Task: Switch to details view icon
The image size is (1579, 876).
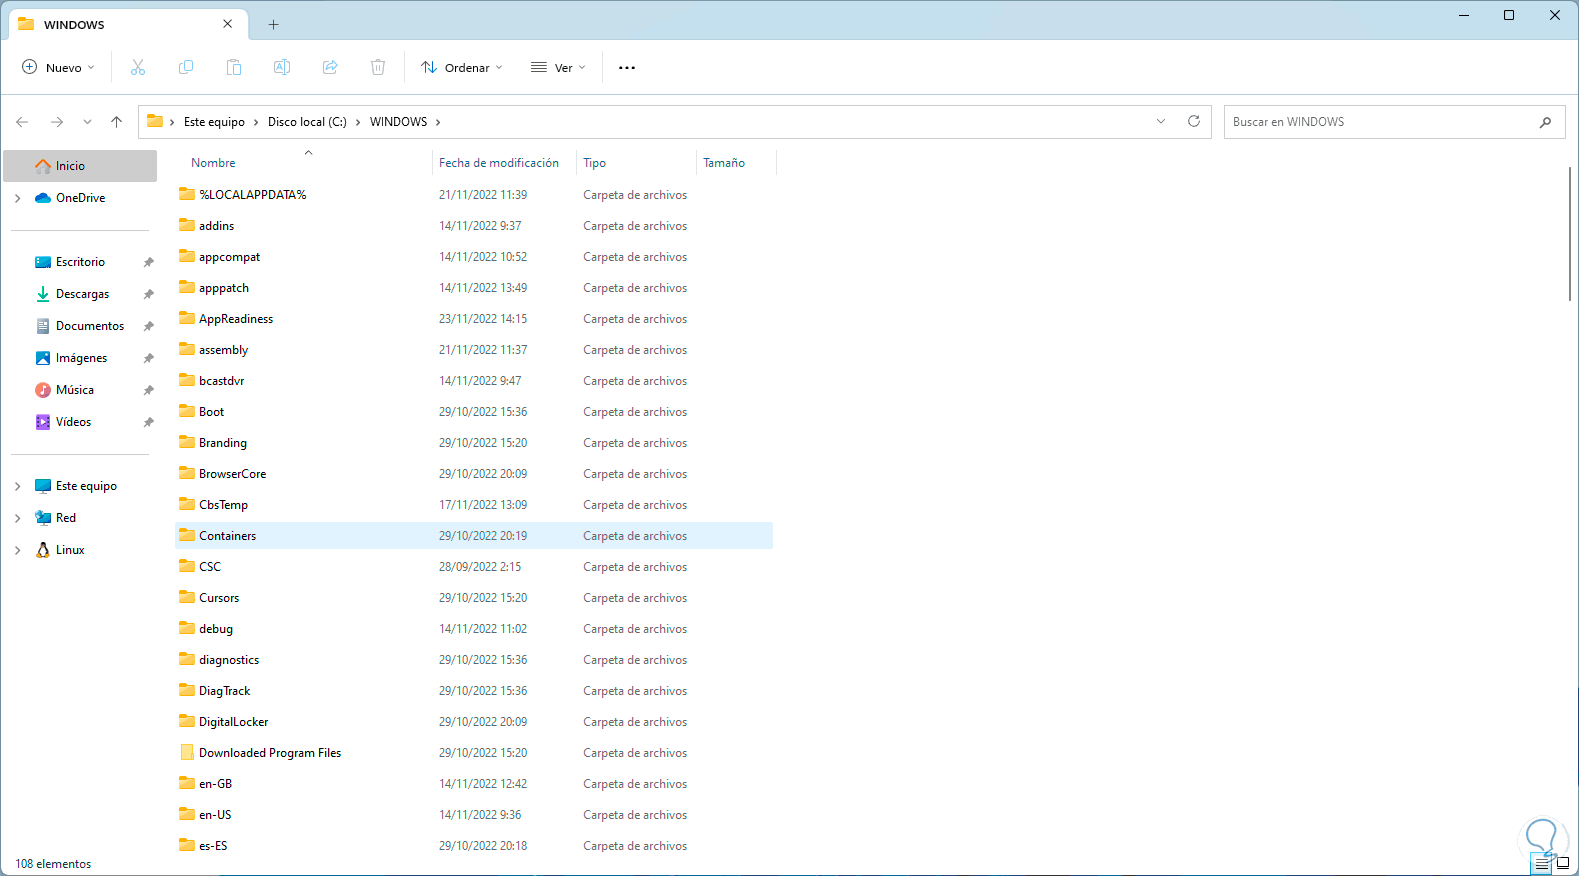Action: 1541,864
